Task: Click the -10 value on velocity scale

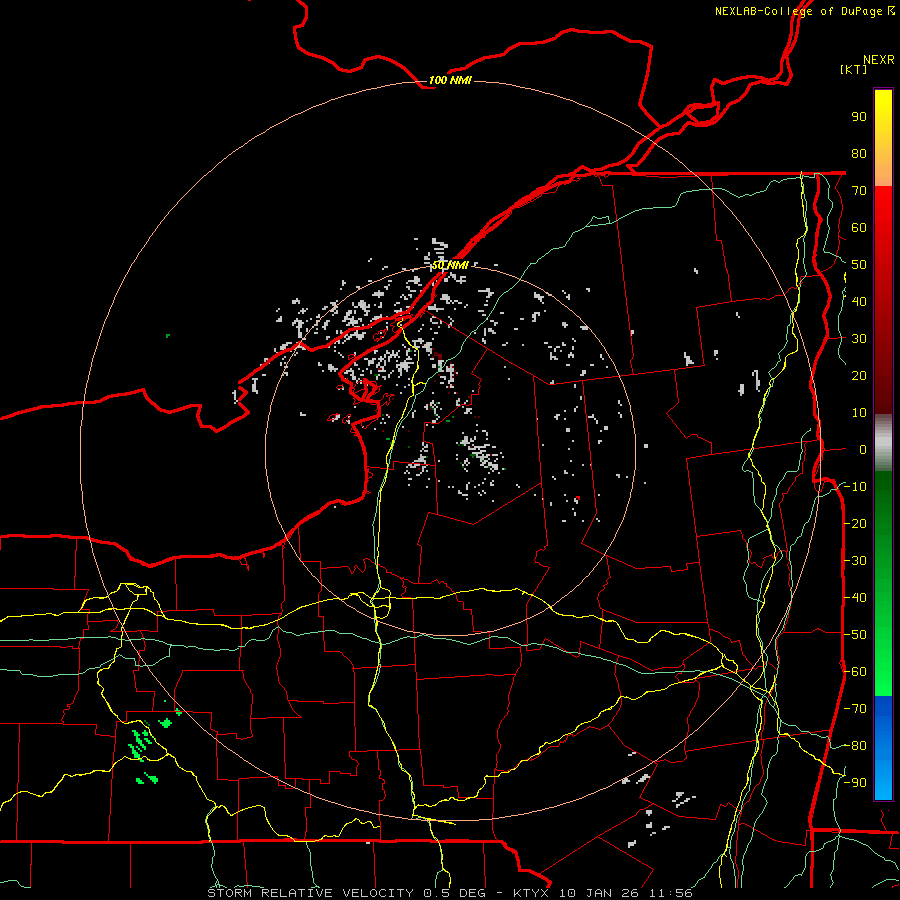Action: [855, 487]
